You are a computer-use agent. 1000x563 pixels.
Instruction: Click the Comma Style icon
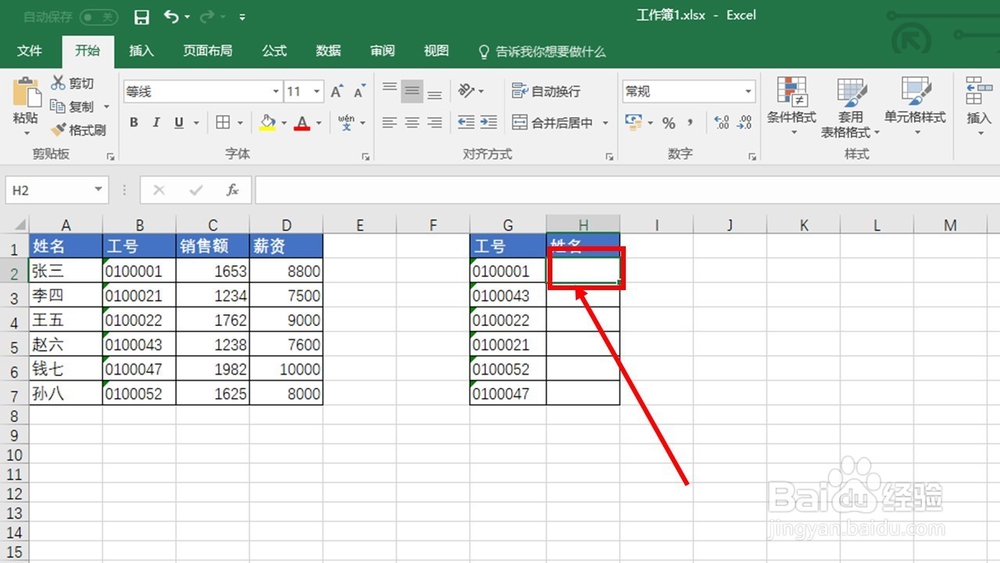click(691, 122)
